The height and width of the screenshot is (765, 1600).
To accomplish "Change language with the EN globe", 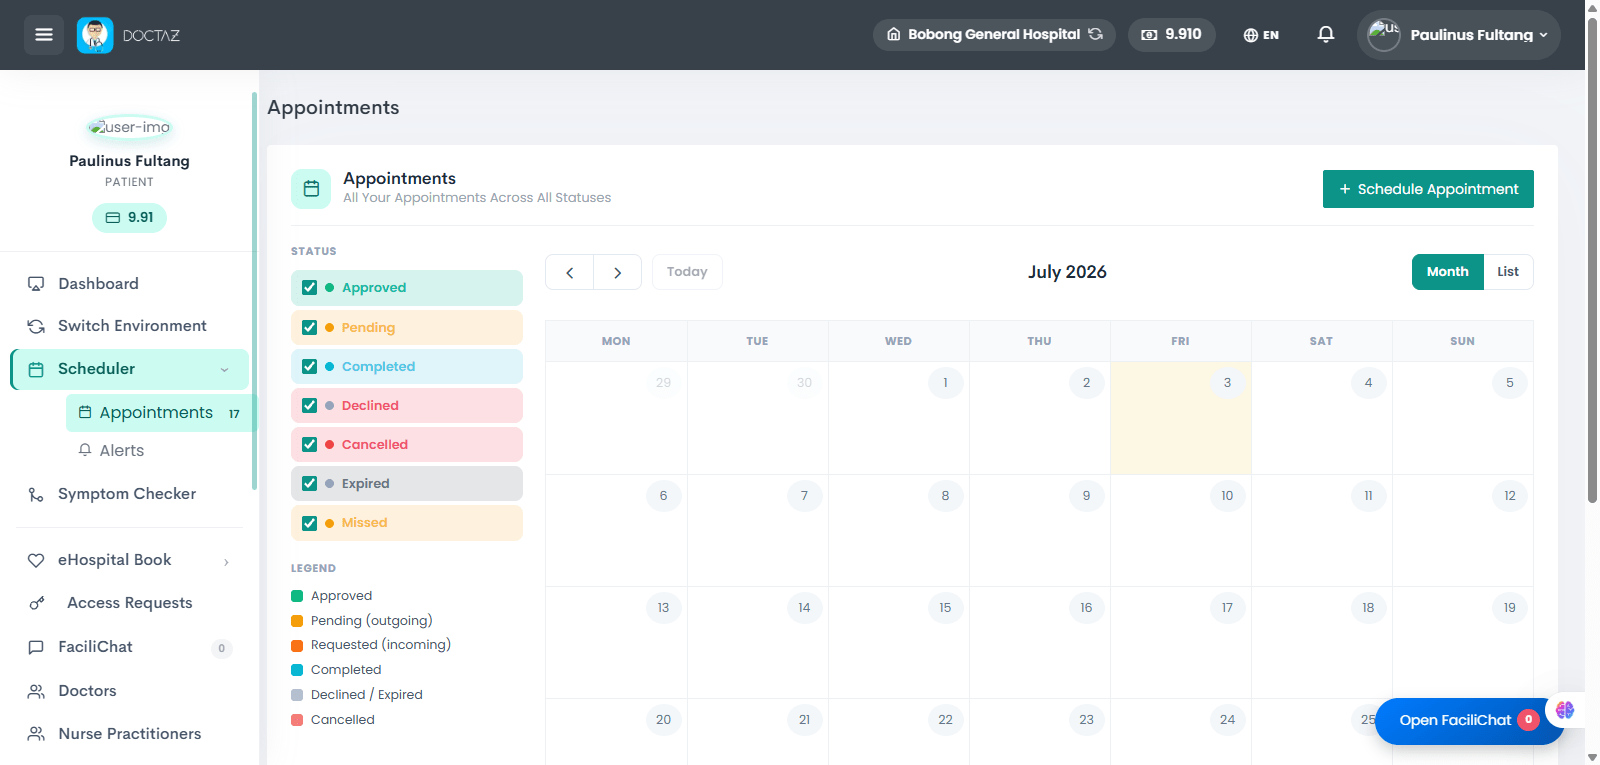I will pos(1261,35).
